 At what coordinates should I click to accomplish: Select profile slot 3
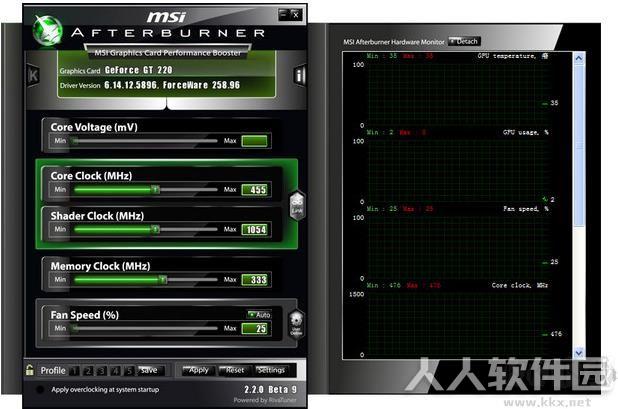[x=102, y=371]
